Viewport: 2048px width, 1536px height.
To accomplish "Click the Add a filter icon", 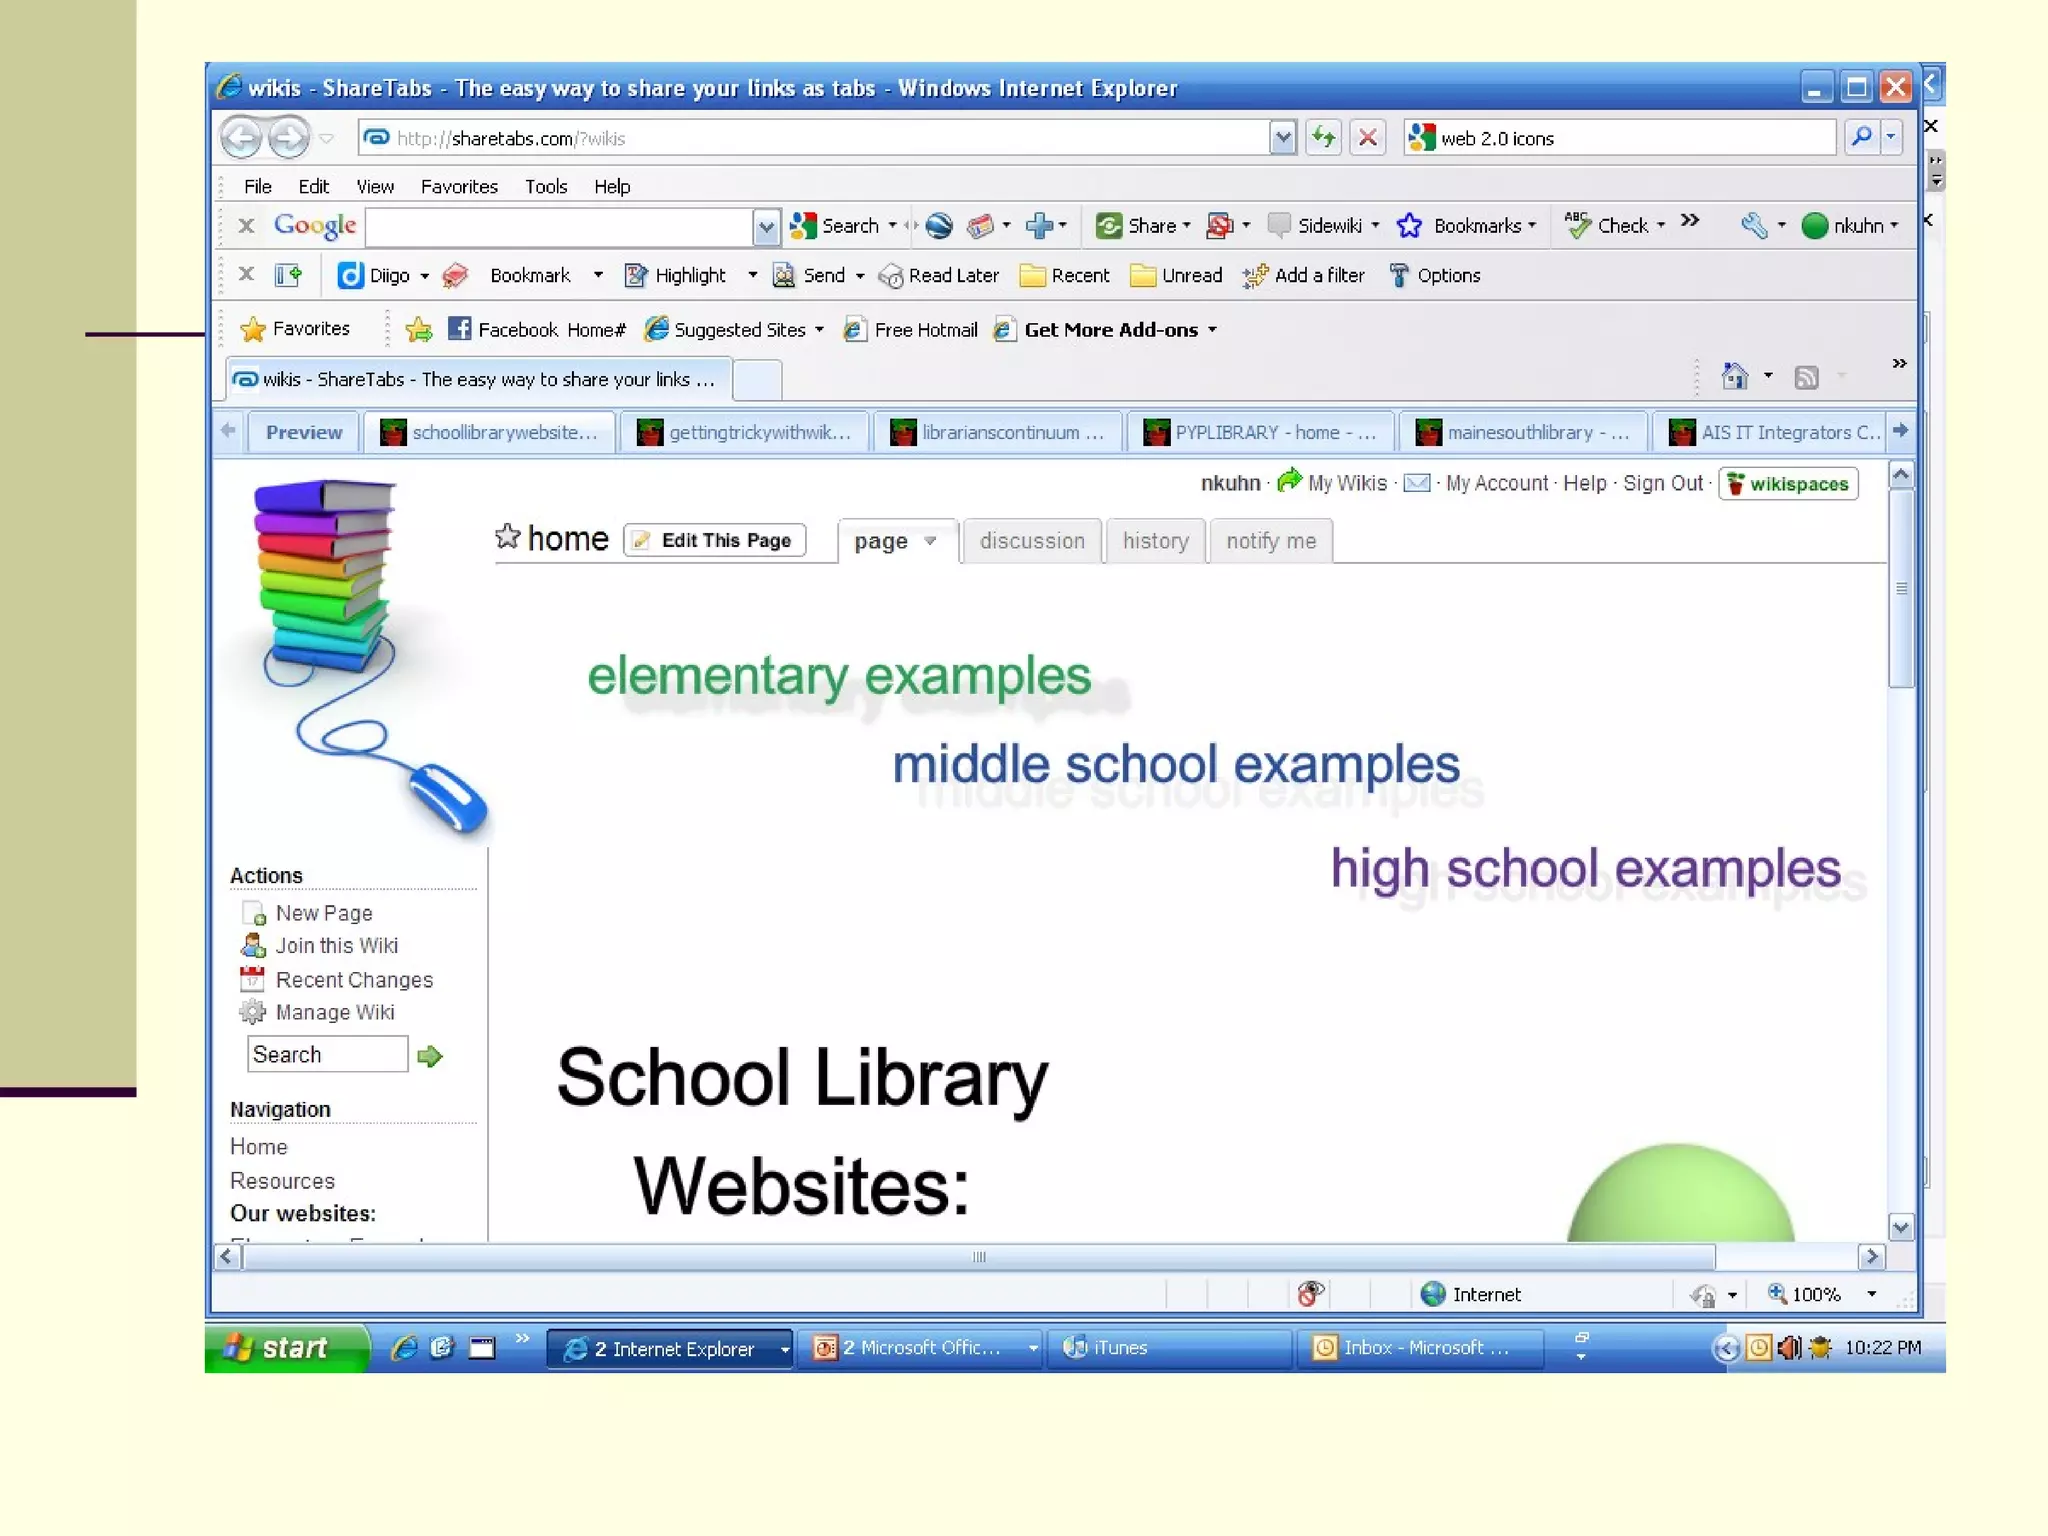I will [1255, 276].
